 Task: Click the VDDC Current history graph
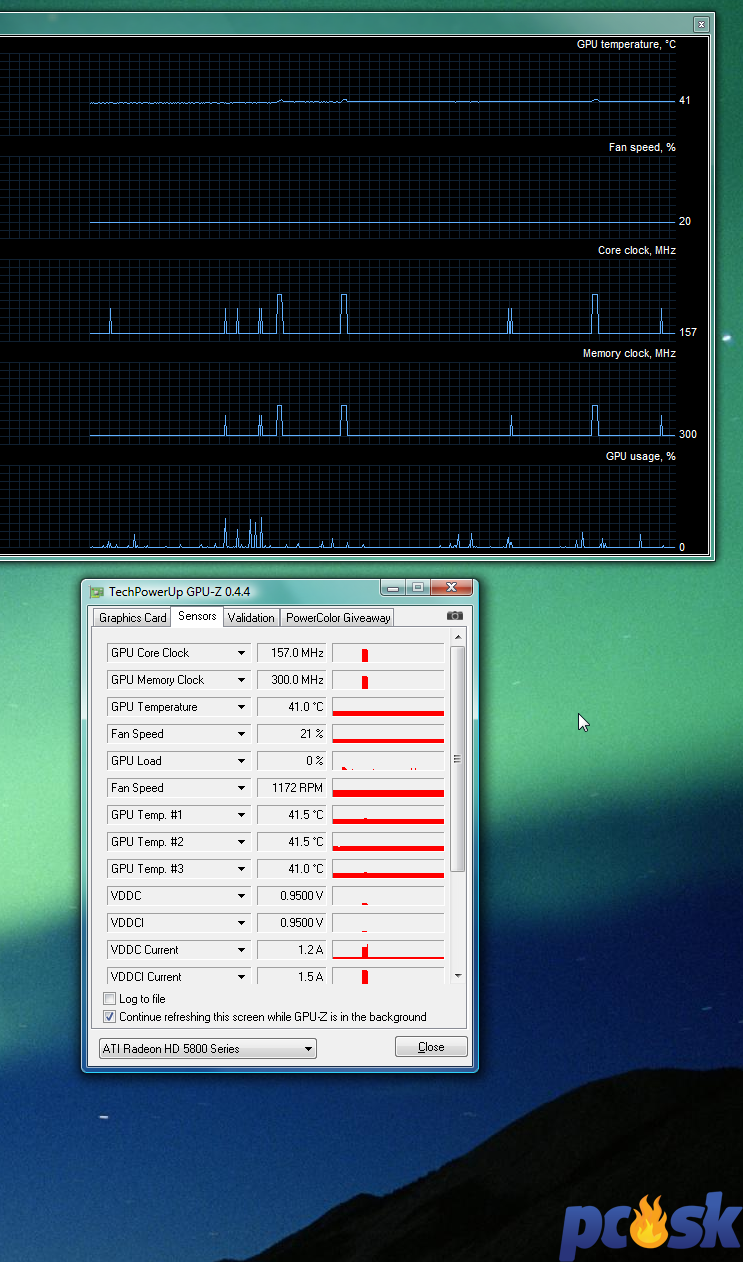point(388,950)
